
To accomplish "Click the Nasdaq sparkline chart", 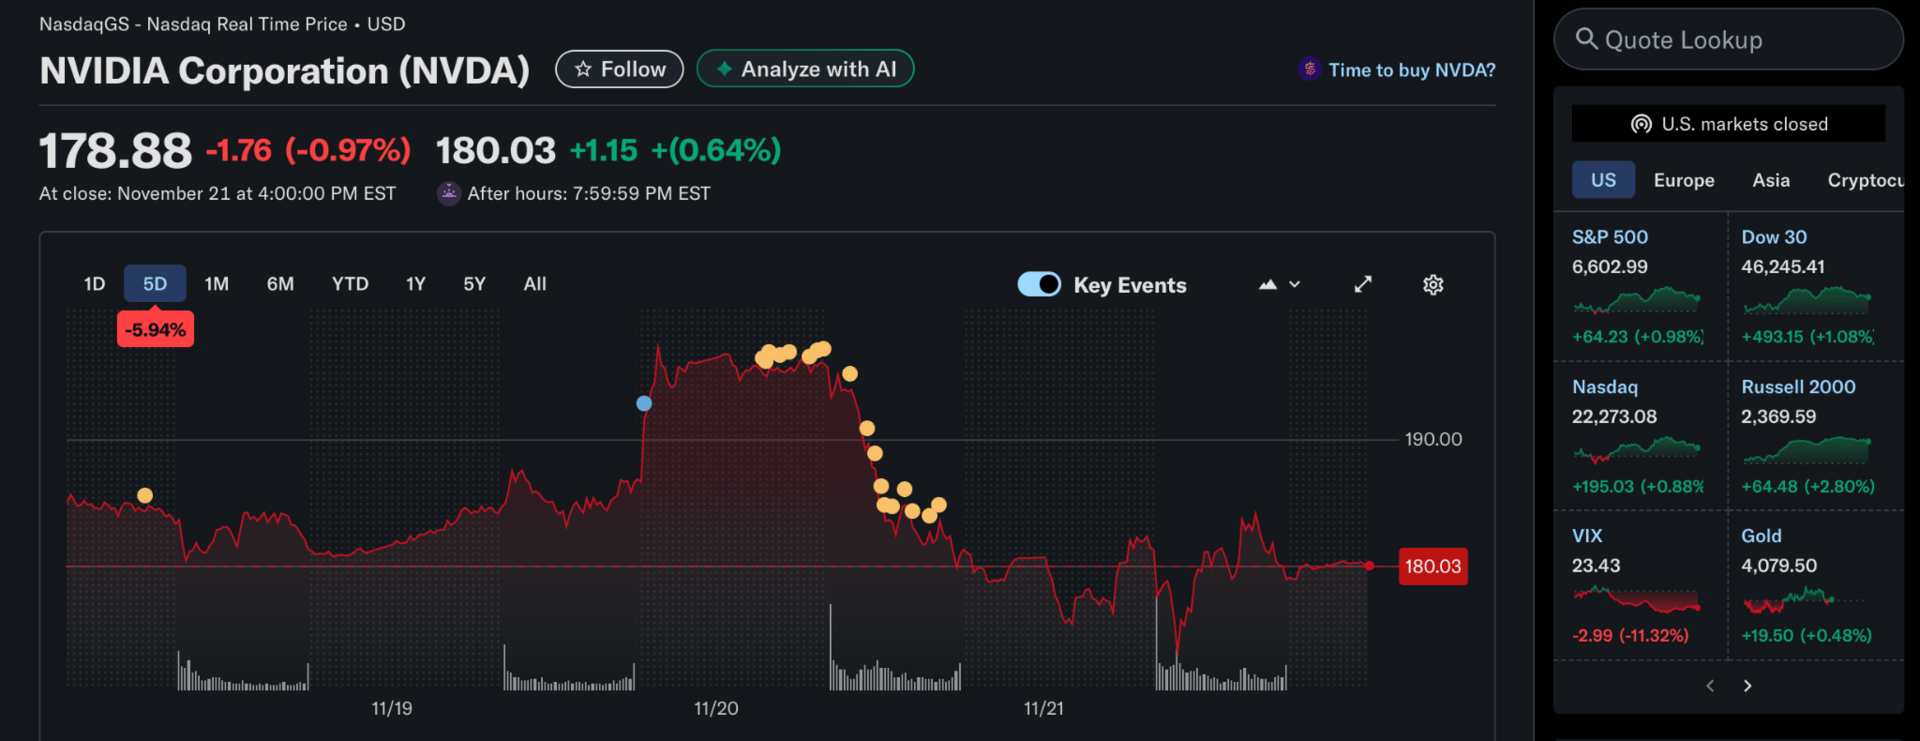I will tap(1637, 450).
